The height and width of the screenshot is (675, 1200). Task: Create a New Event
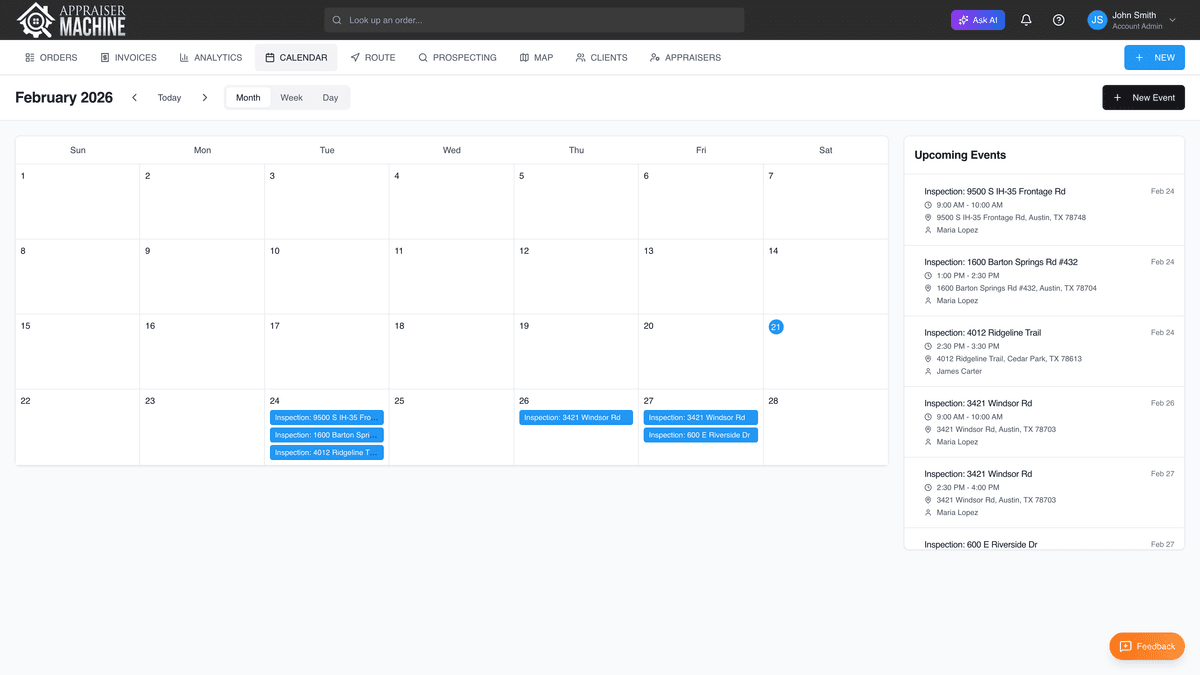[x=1143, y=97]
